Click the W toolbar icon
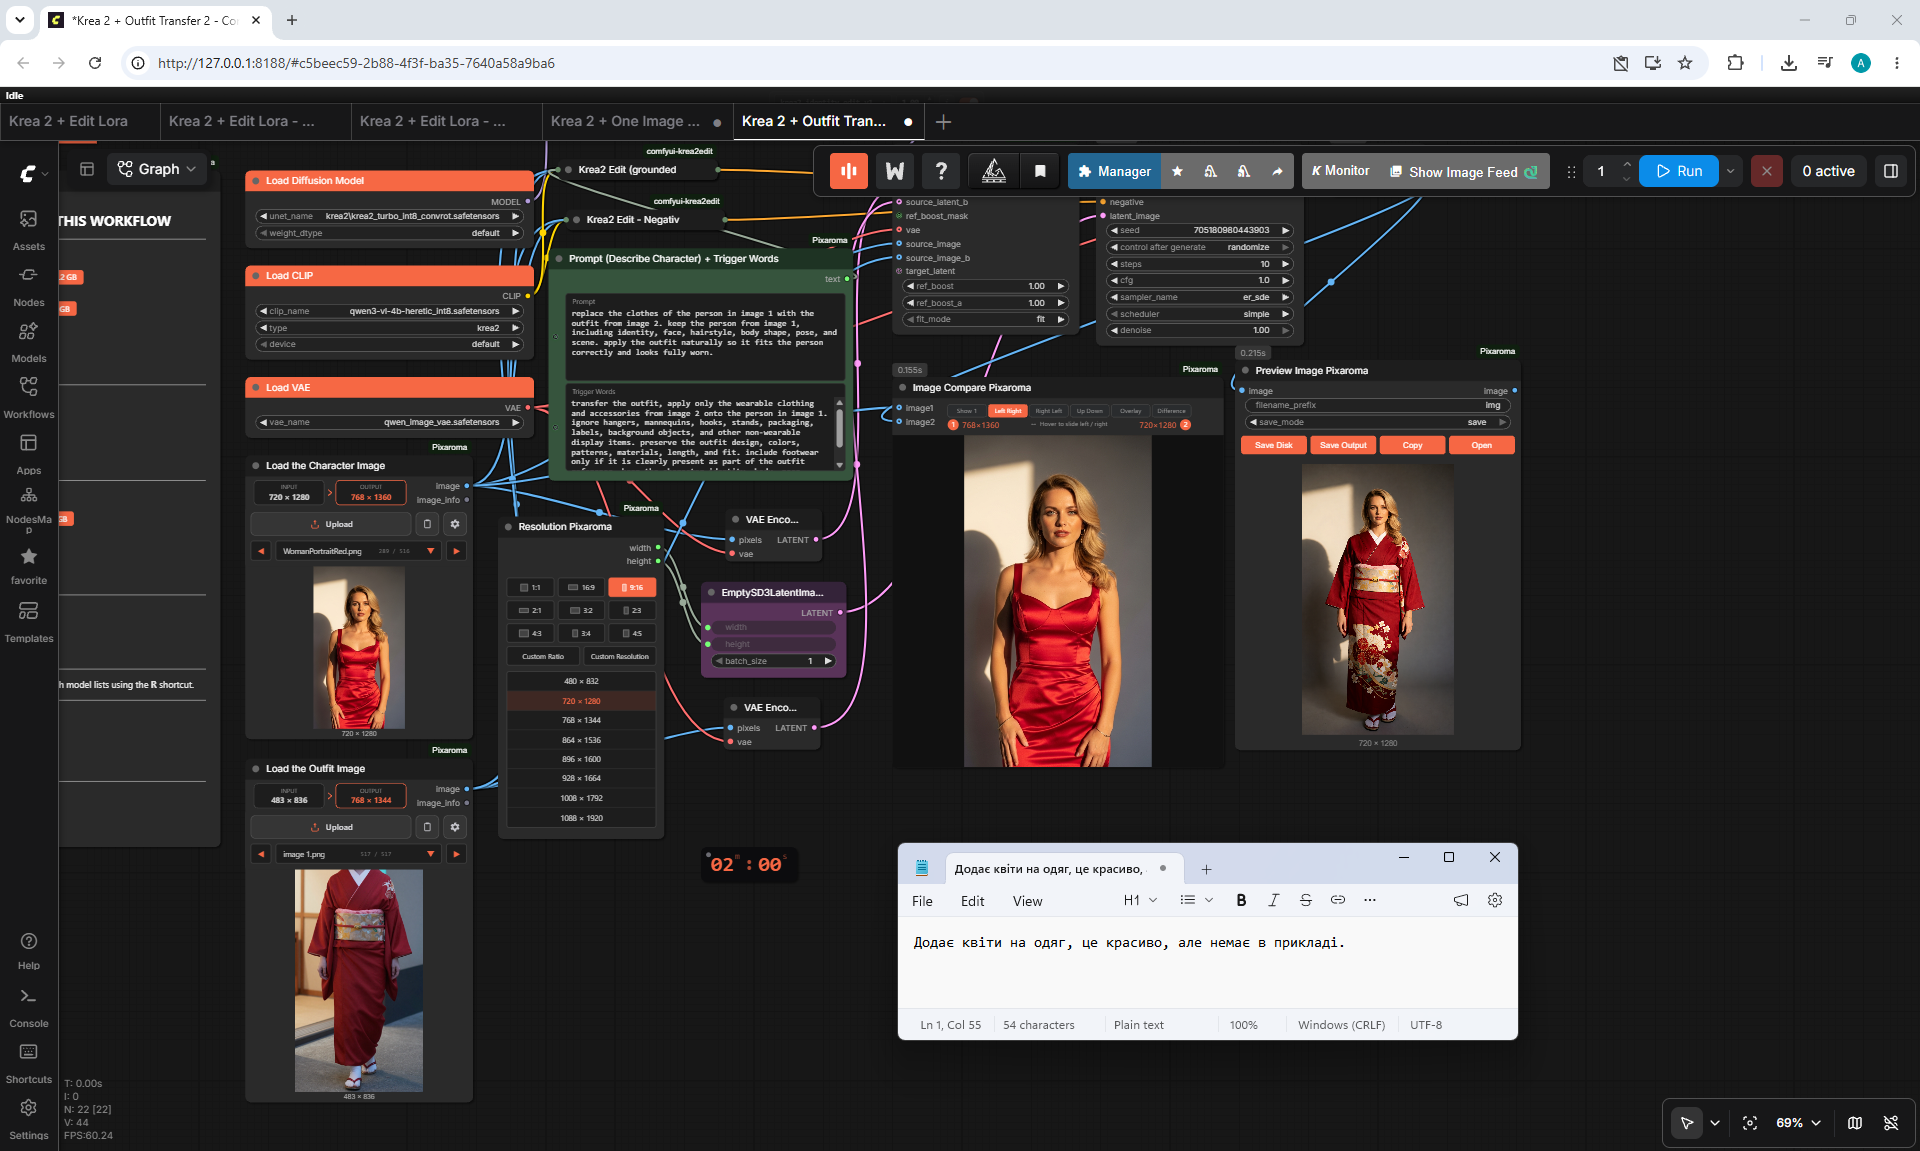 point(895,171)
